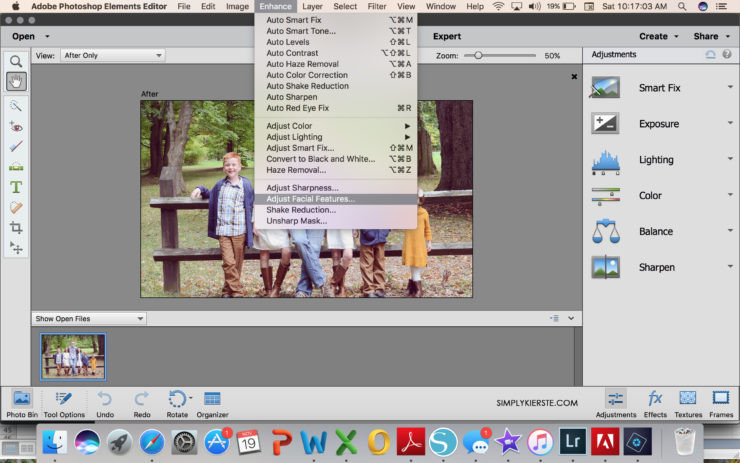The height and width of the screenshot is (463, 740).
Task: Adjust the Zoom slider
Action: click(478, 55)
